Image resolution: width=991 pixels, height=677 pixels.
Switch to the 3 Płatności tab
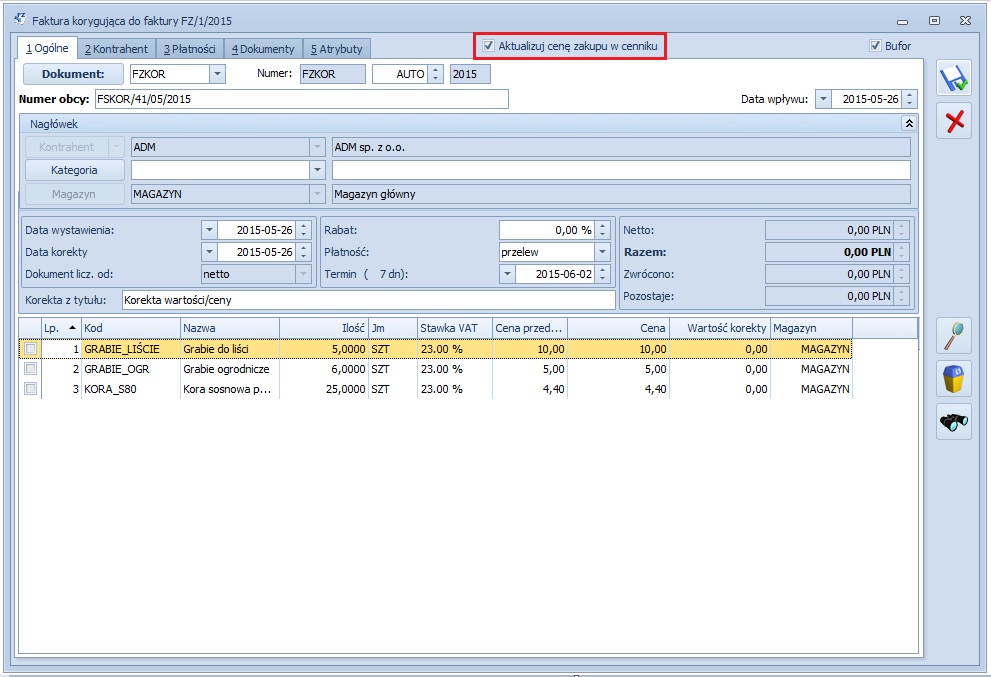pos(190,49)
